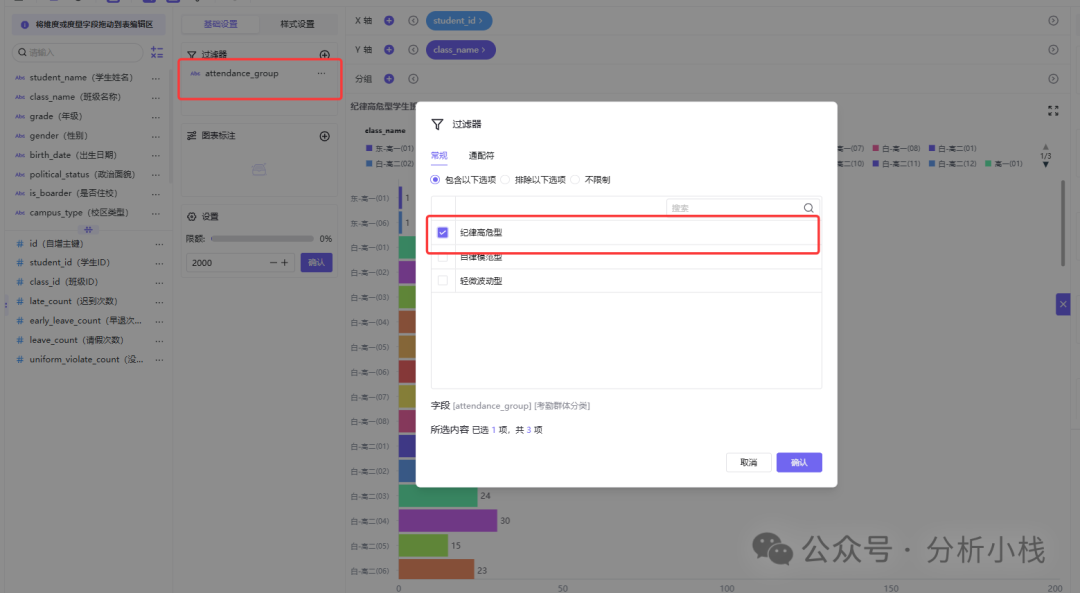Switch to the 常规 tab in filter dialog

[439, 156]
